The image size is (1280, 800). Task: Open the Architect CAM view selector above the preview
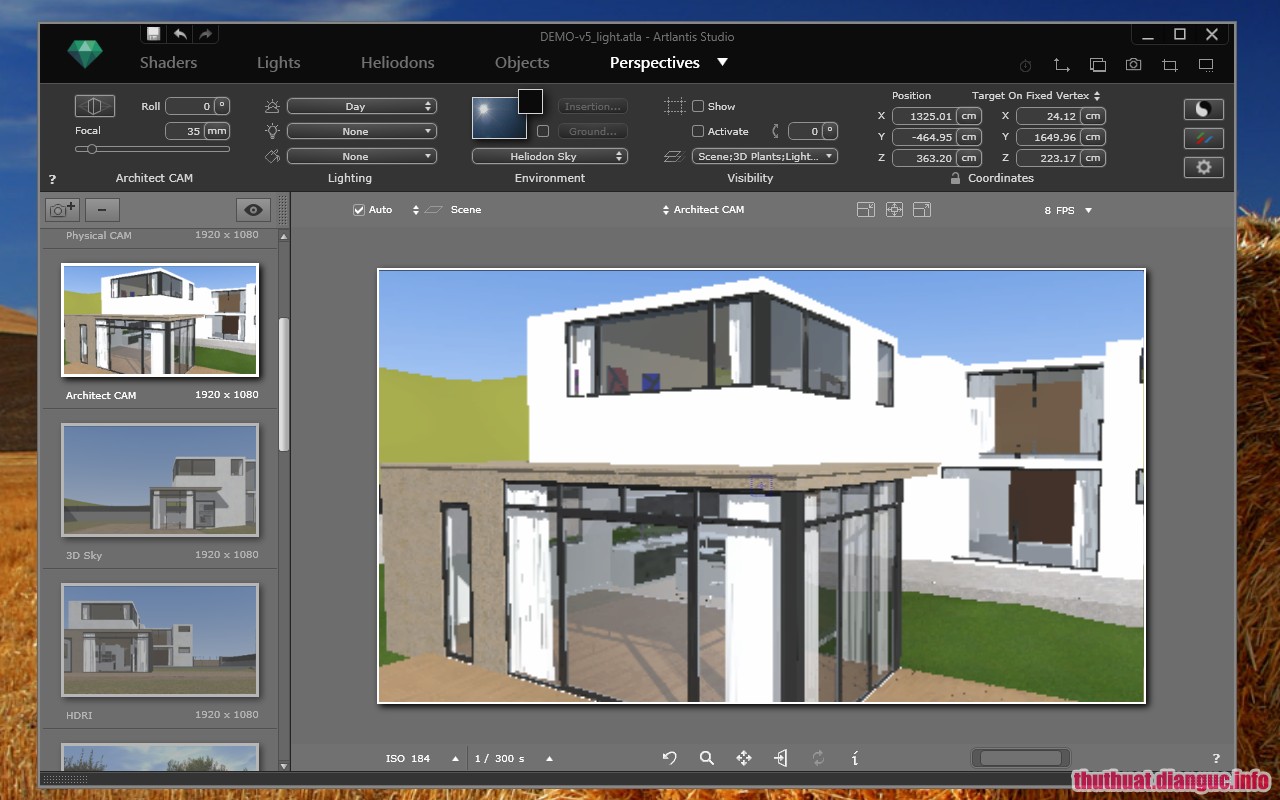(x=704, y=210)
